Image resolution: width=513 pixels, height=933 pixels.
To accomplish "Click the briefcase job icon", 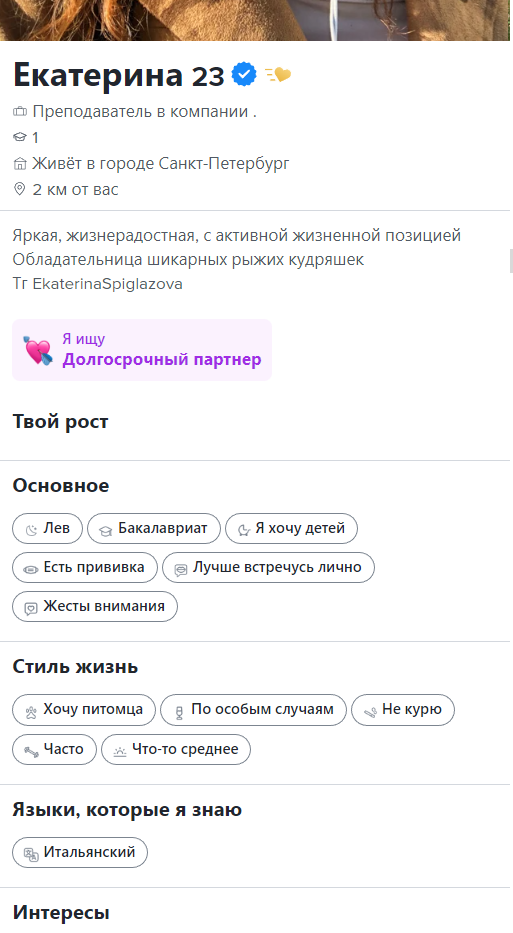I will tap(20, 112).
